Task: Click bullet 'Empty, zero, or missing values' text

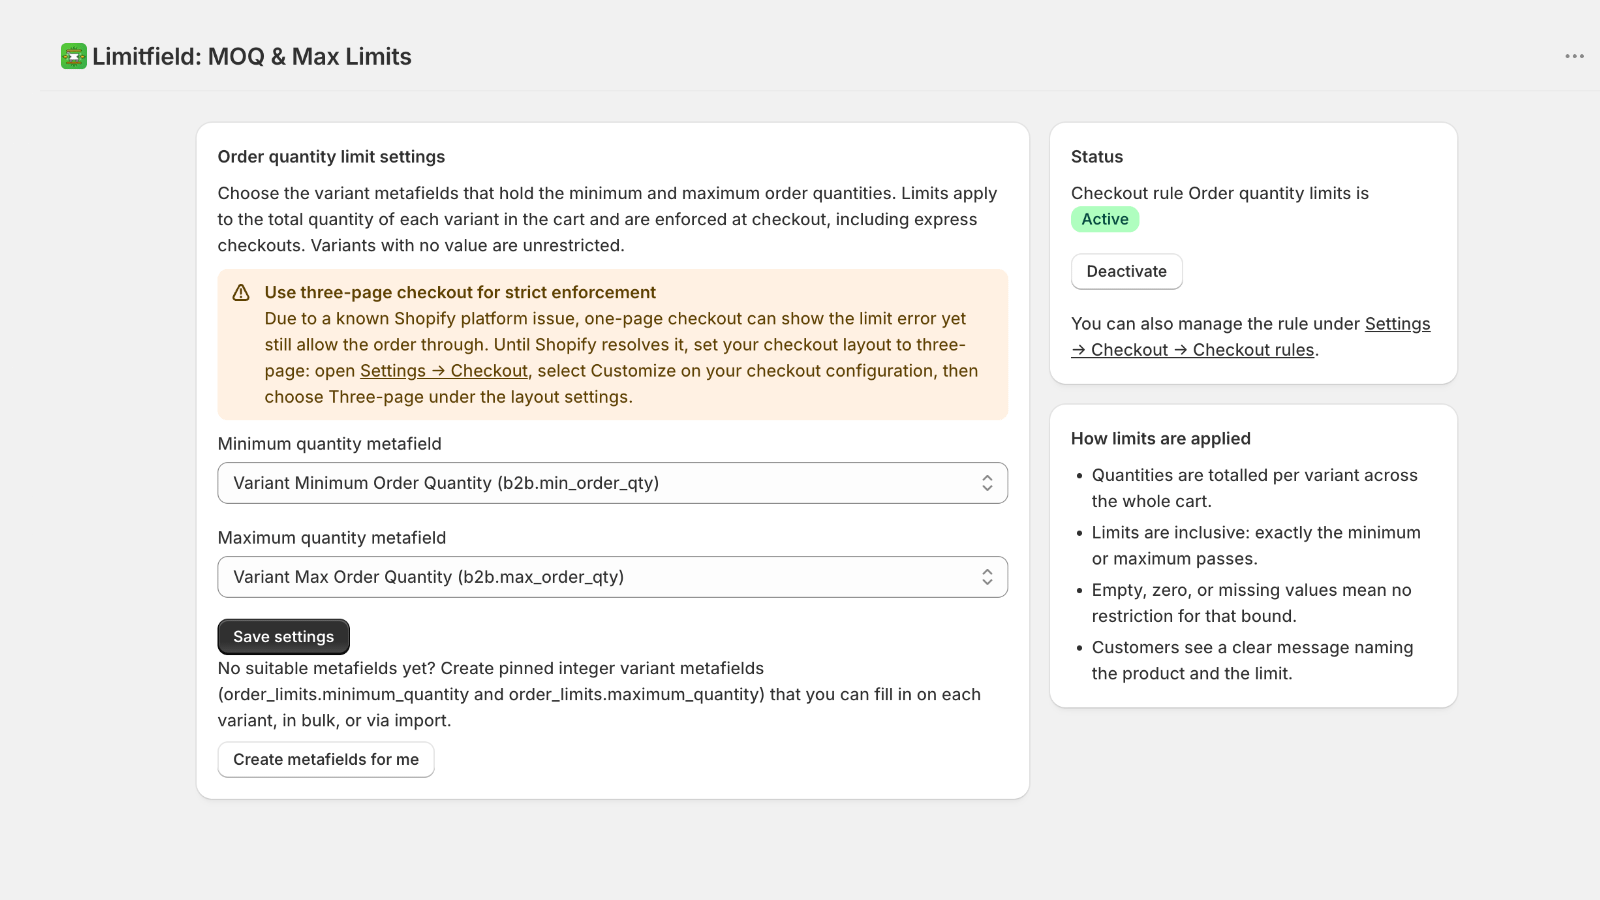Action: 1252,603
